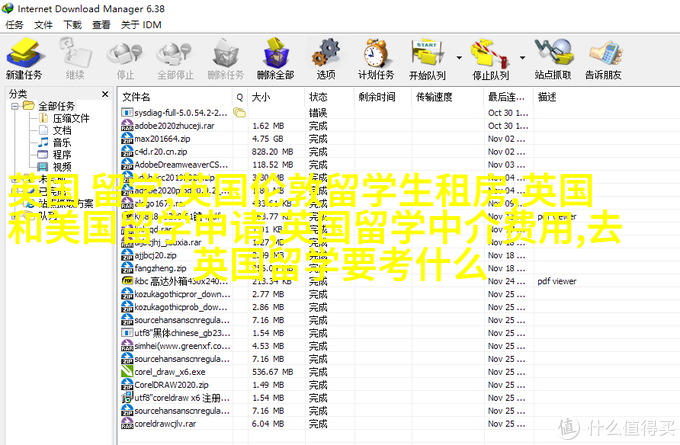680x445 pixels.
Task: Click the 错误 status cell
Action: tap(318, 113)
